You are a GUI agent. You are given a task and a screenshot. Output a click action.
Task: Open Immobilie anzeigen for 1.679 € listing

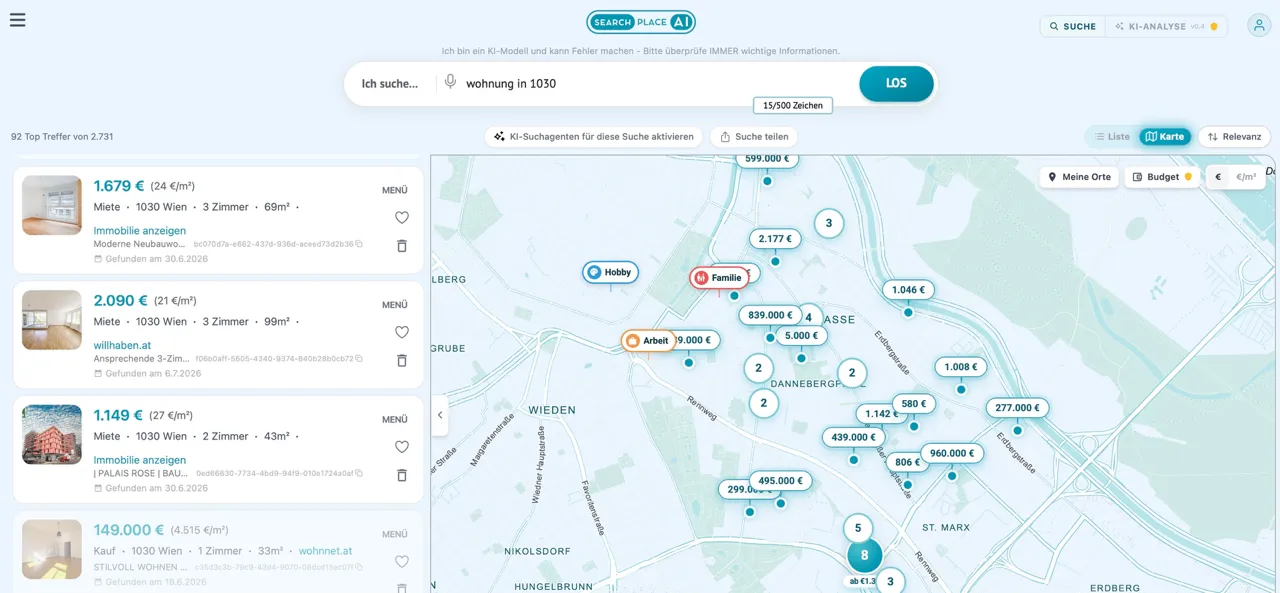pyautogui.click(x=140, y=231)
